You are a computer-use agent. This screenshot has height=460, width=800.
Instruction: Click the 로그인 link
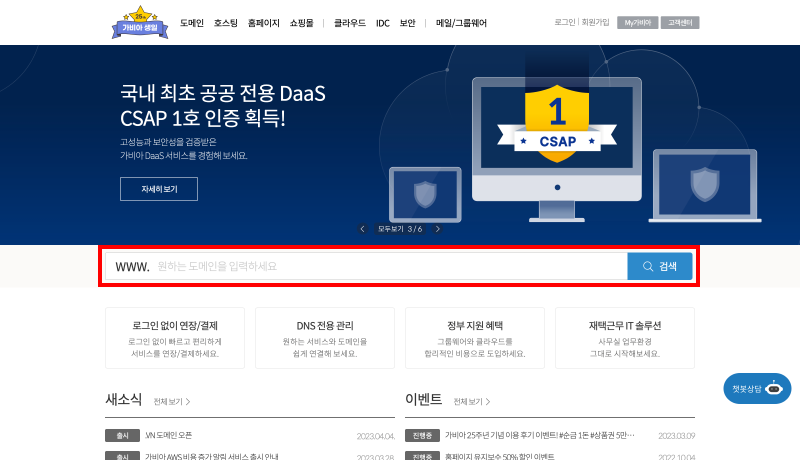pos(565,22)
